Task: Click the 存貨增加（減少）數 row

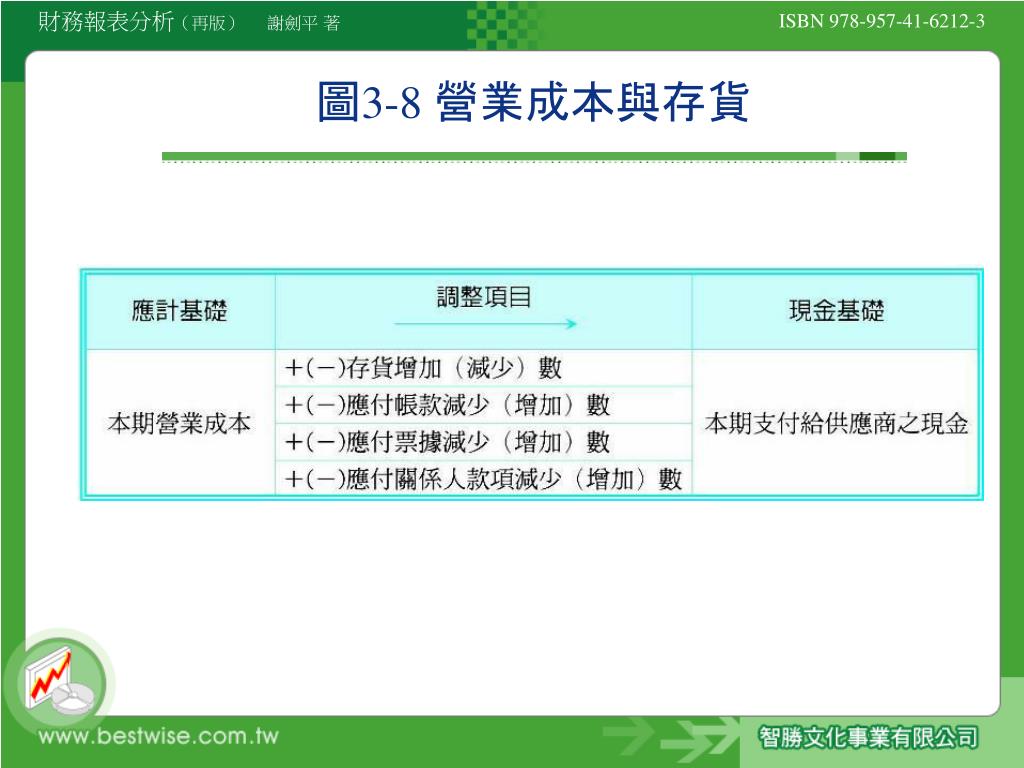Action: 484,368
